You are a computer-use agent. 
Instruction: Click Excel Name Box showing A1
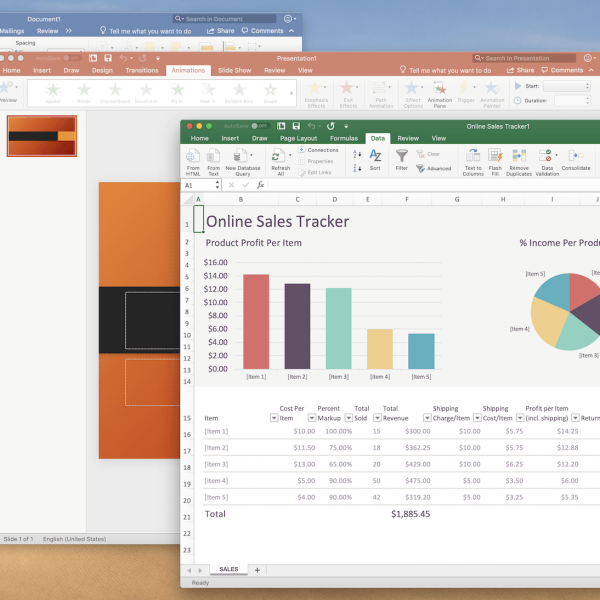[201, 185]
